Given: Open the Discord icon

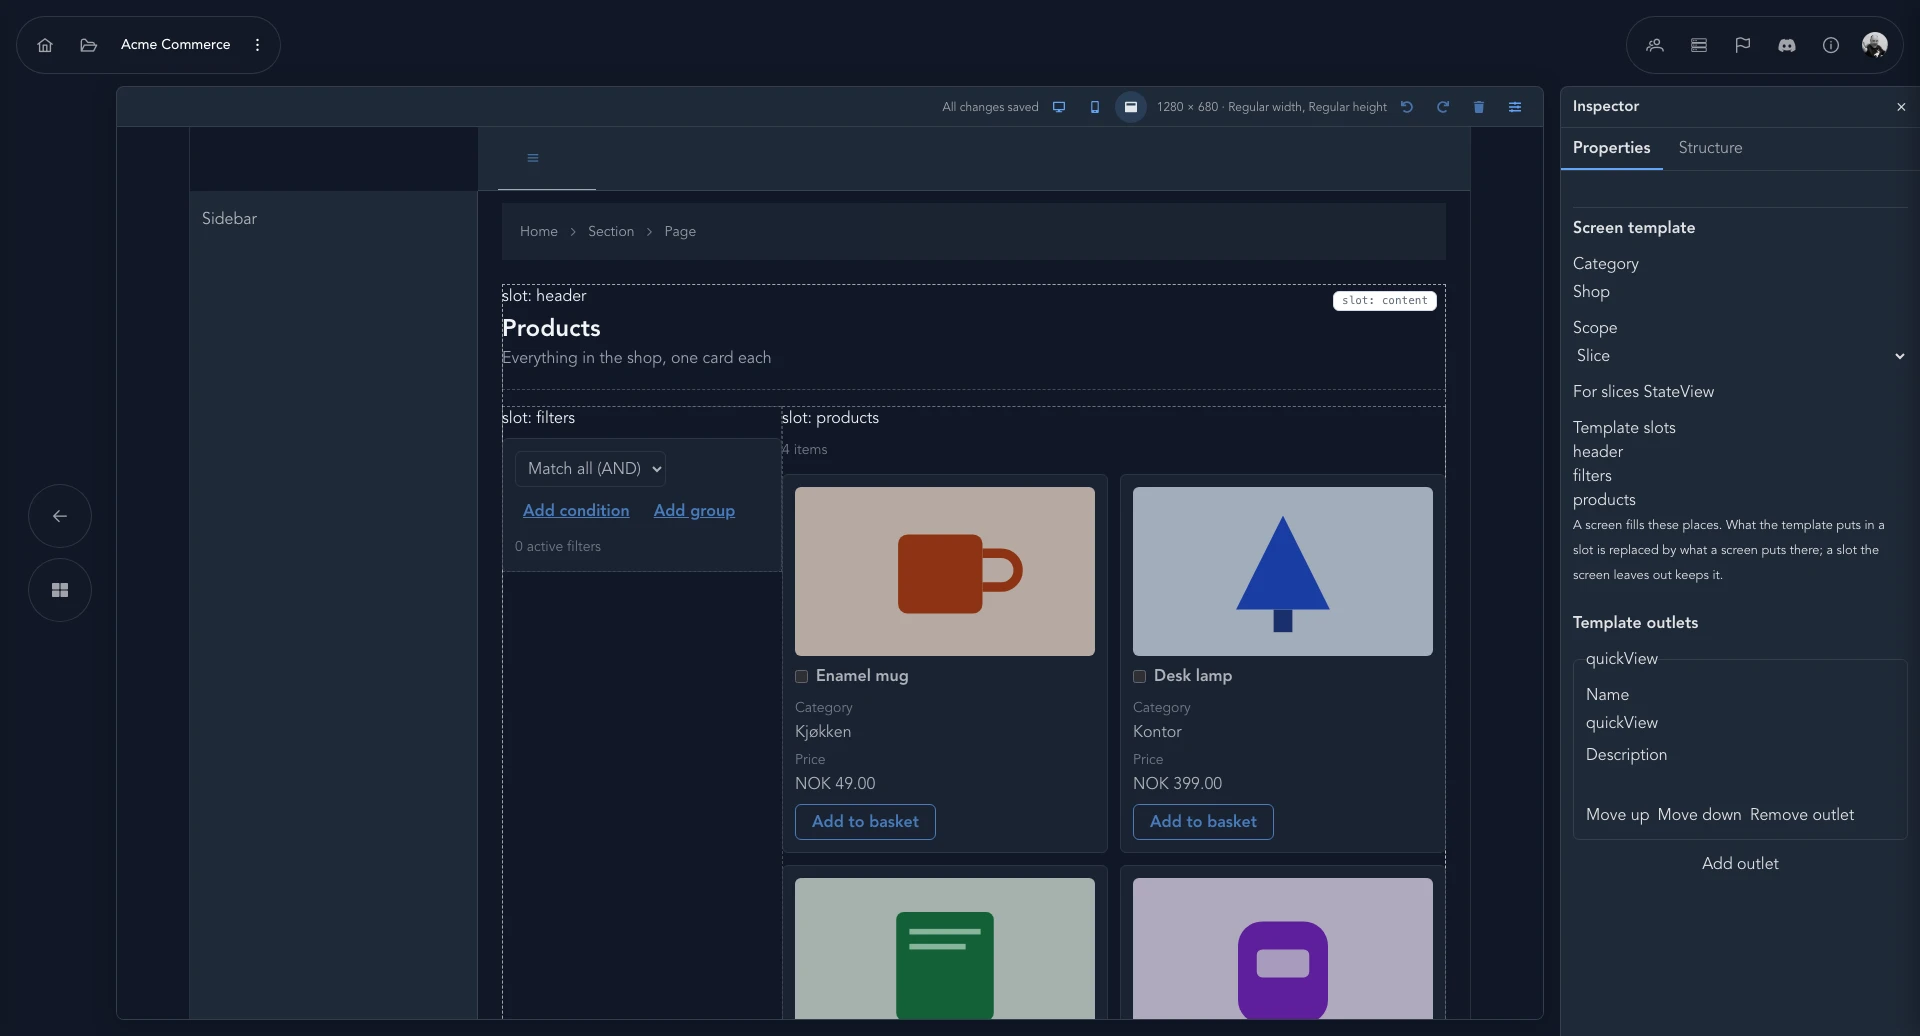Looking at the screenshot, I should coord(1787,45).
